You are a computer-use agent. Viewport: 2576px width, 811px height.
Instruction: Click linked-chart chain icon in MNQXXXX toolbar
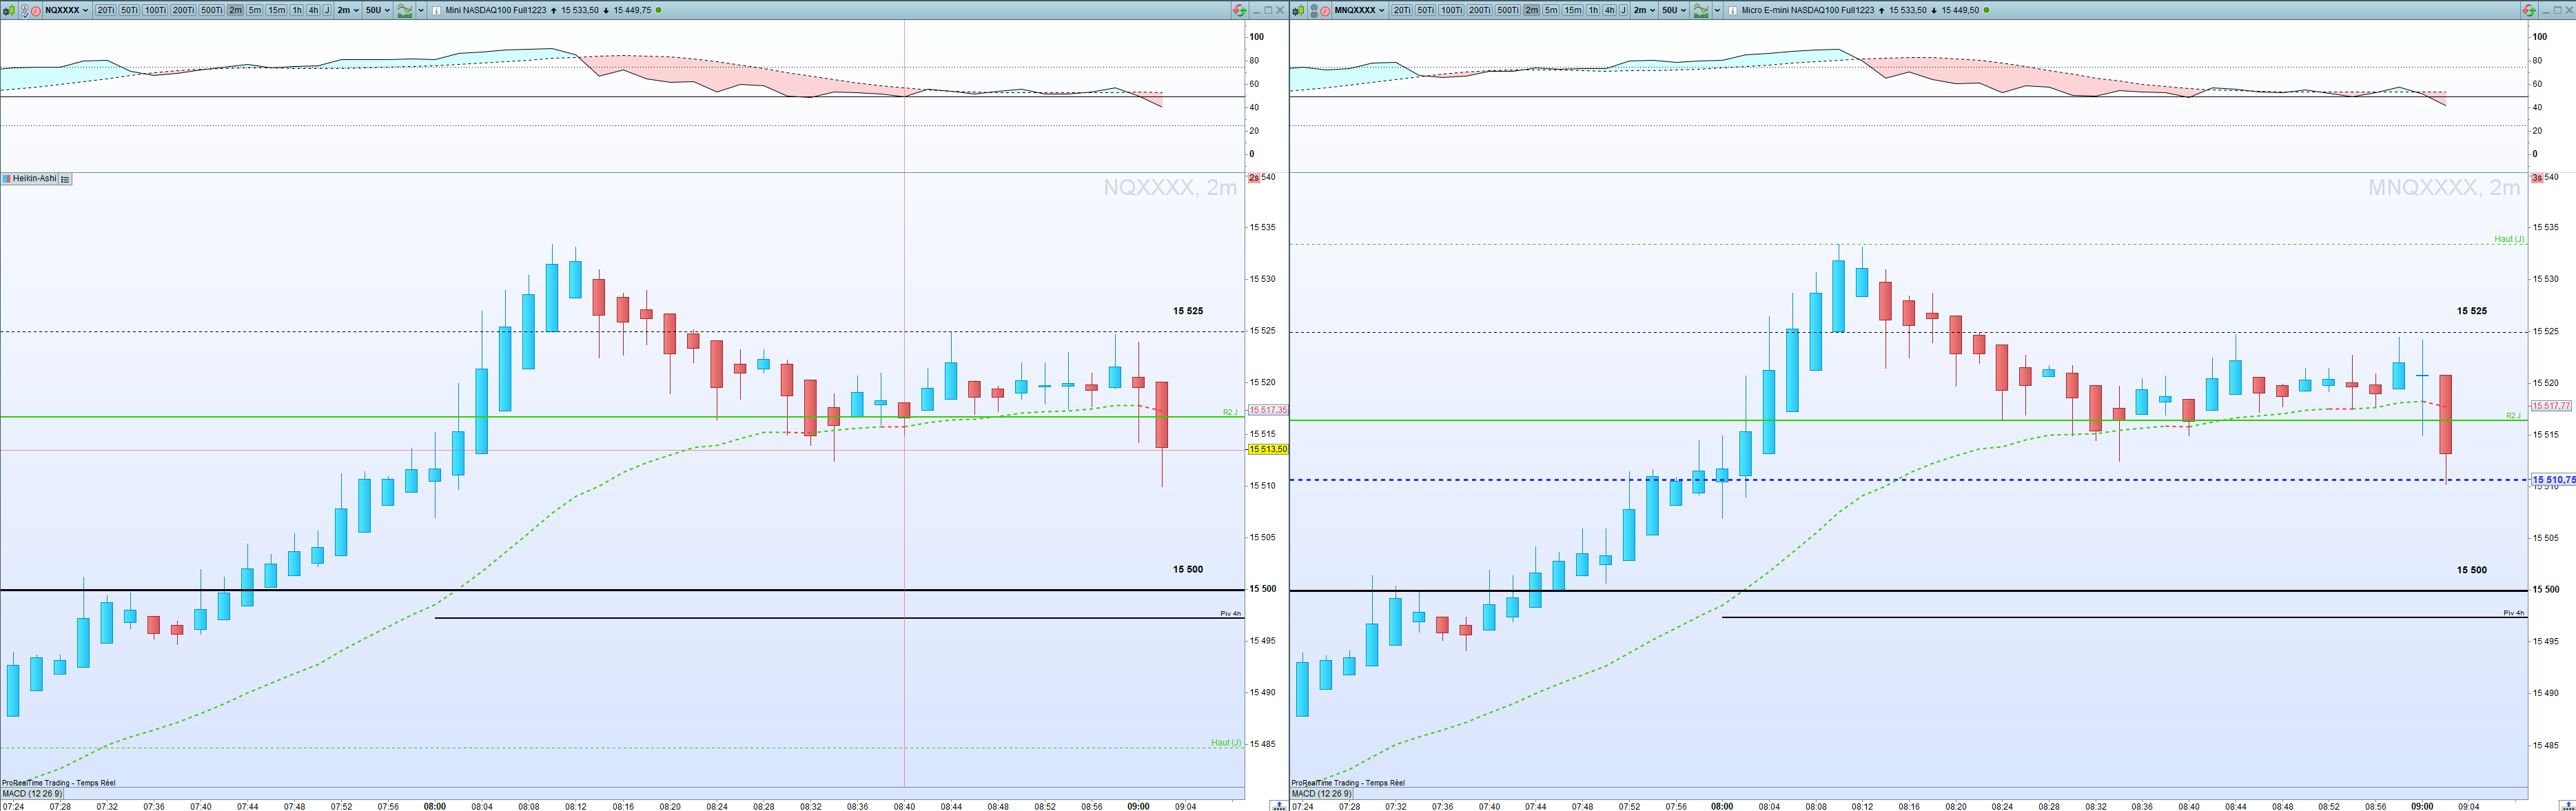click(1315, 10)
